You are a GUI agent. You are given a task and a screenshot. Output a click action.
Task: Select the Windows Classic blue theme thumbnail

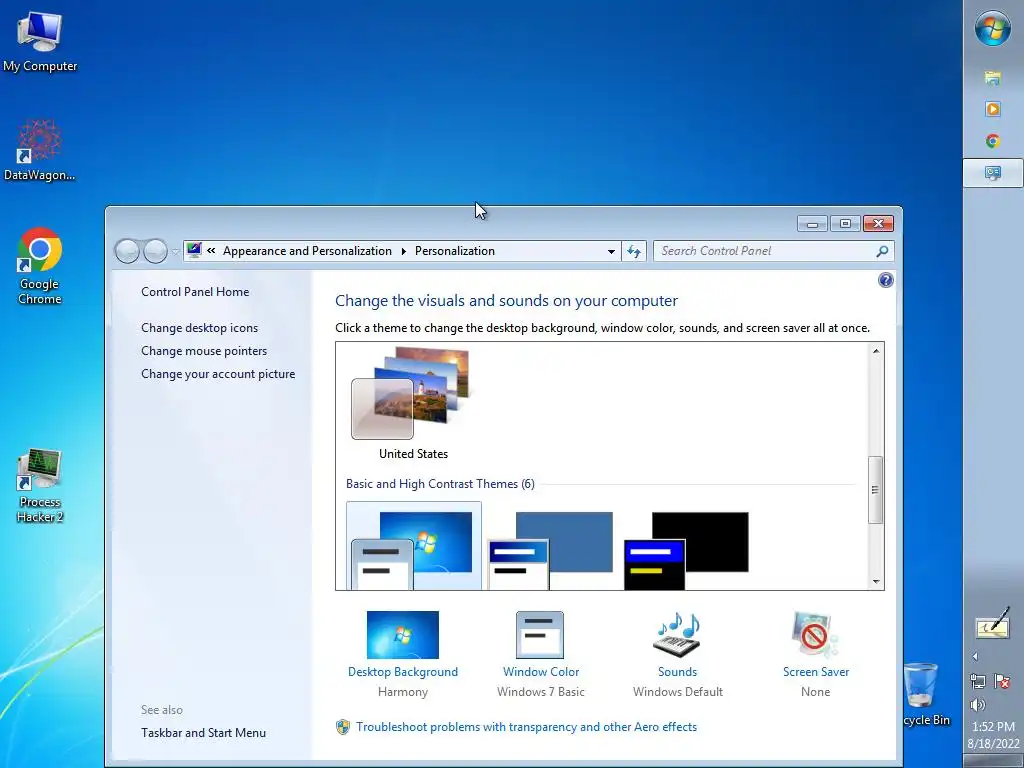(x=550, y=550)
